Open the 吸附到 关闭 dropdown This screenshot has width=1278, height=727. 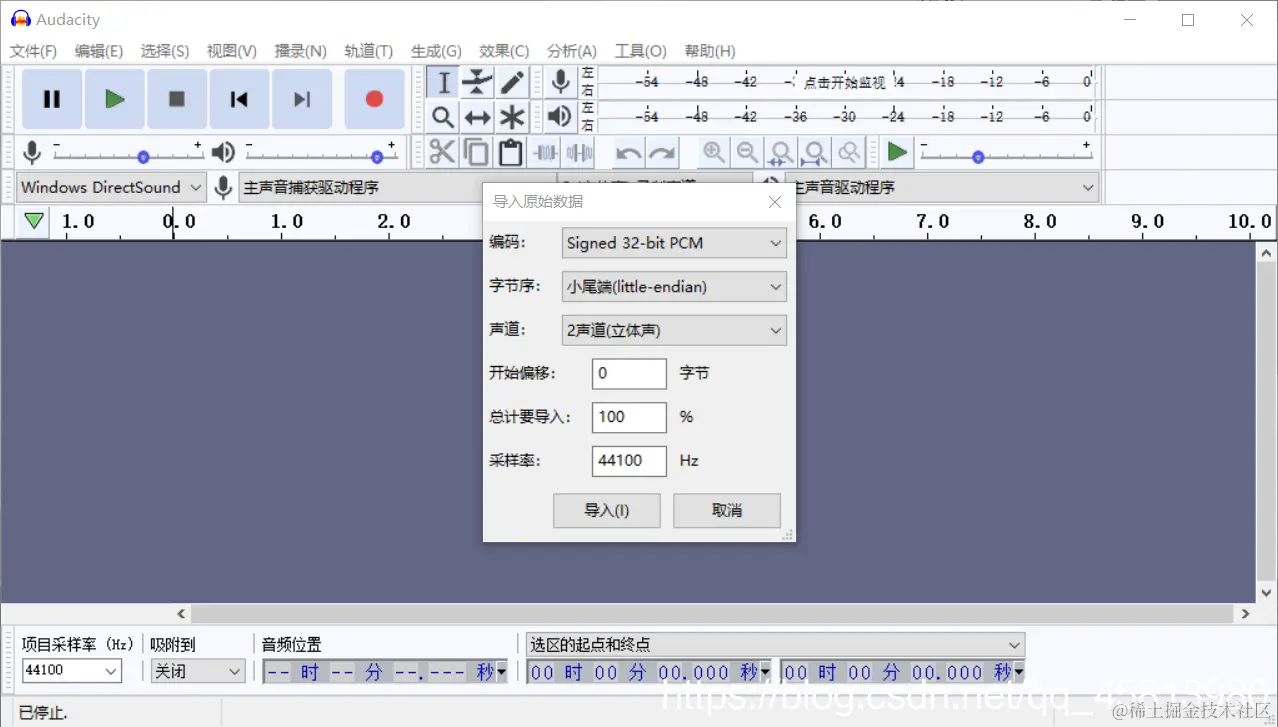[x=198, y=671]
